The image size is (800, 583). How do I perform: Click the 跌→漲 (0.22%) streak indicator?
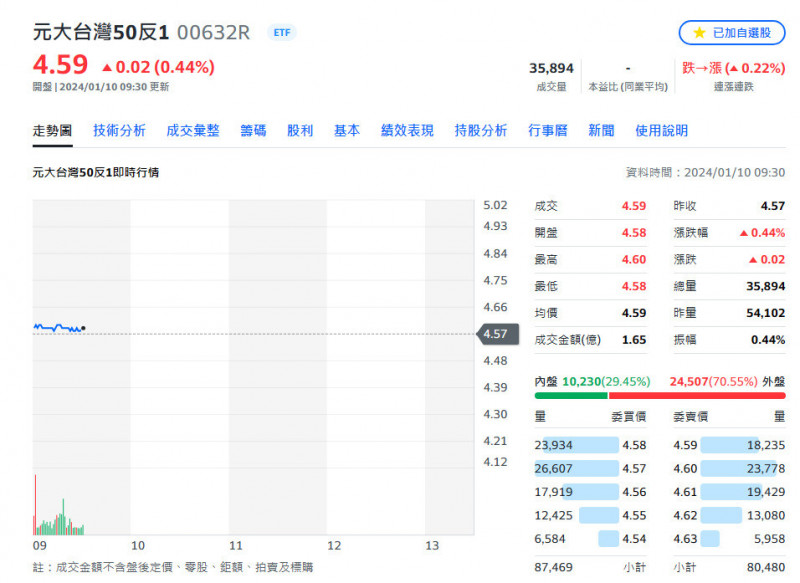click(x=733, y=68)
